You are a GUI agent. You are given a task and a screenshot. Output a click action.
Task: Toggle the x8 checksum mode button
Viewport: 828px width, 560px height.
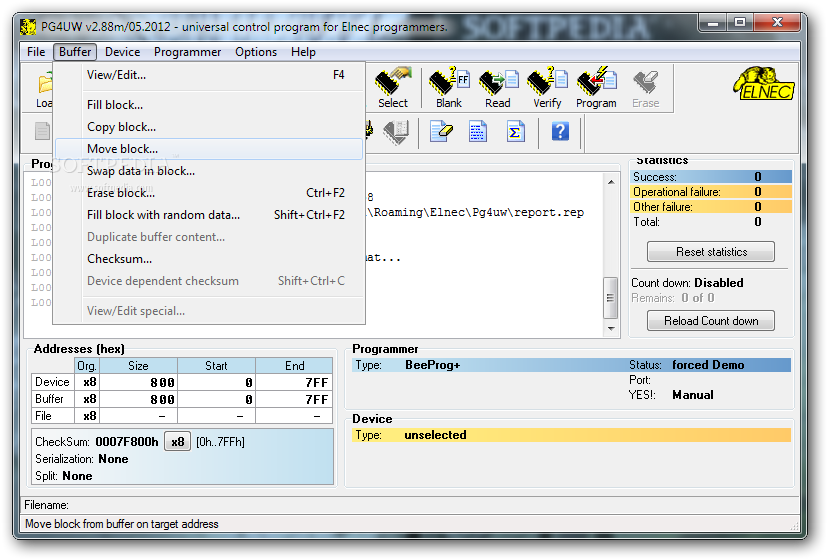(177, 442)
